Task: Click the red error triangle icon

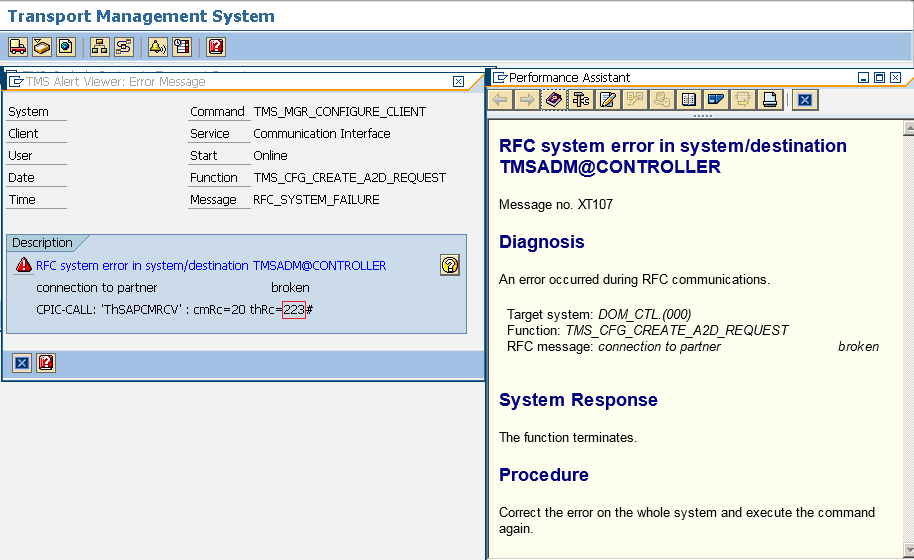Action: [x=23, y=265]
